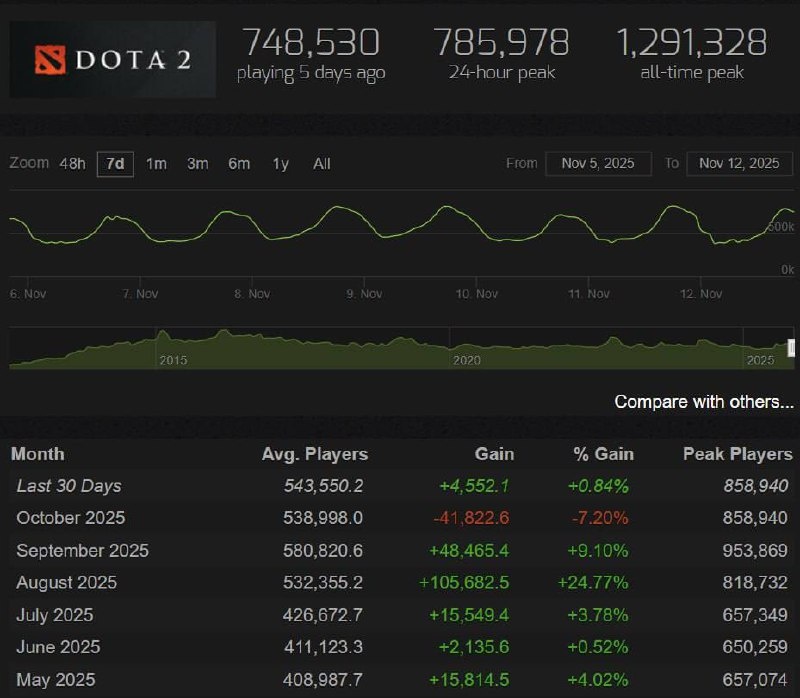Click the Gain column header
Viewport: 800px width, 698px height.
(494, 454)
